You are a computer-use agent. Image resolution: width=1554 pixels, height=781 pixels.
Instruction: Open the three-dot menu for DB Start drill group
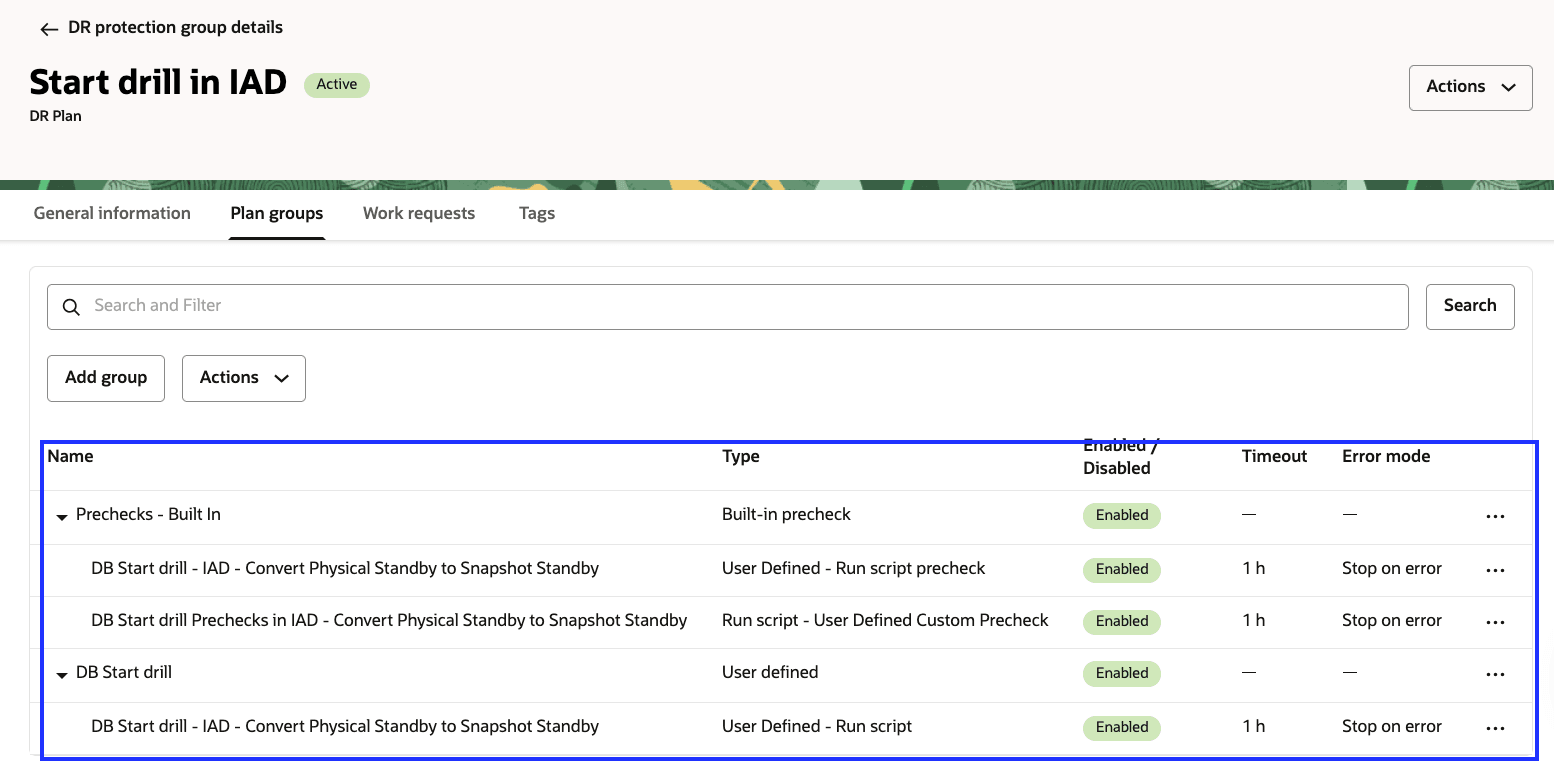(1495, 673)
